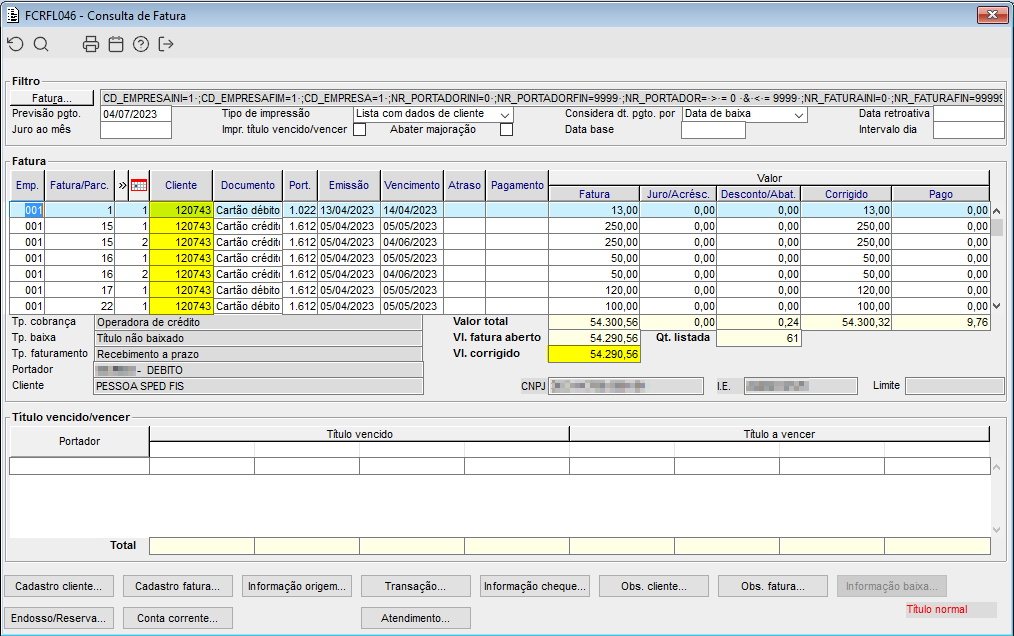Click the 'Fatura...' filter button

point(52,98)
